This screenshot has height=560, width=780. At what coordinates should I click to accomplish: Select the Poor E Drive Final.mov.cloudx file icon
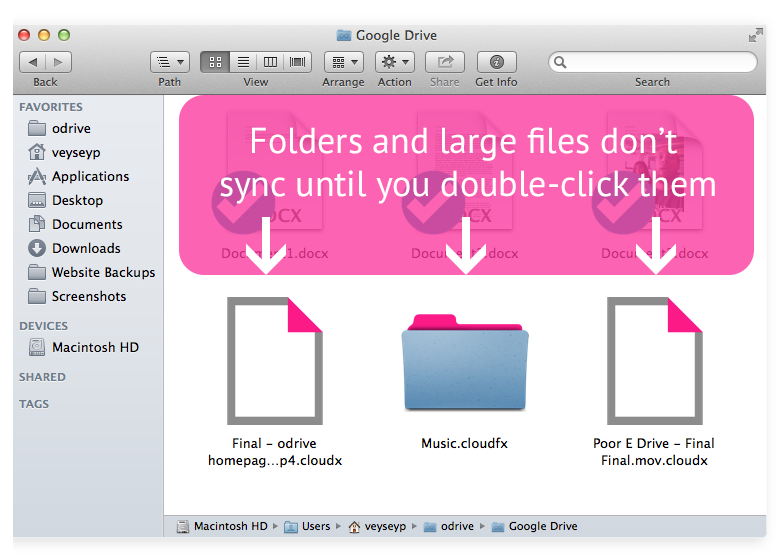coord(655,361)
